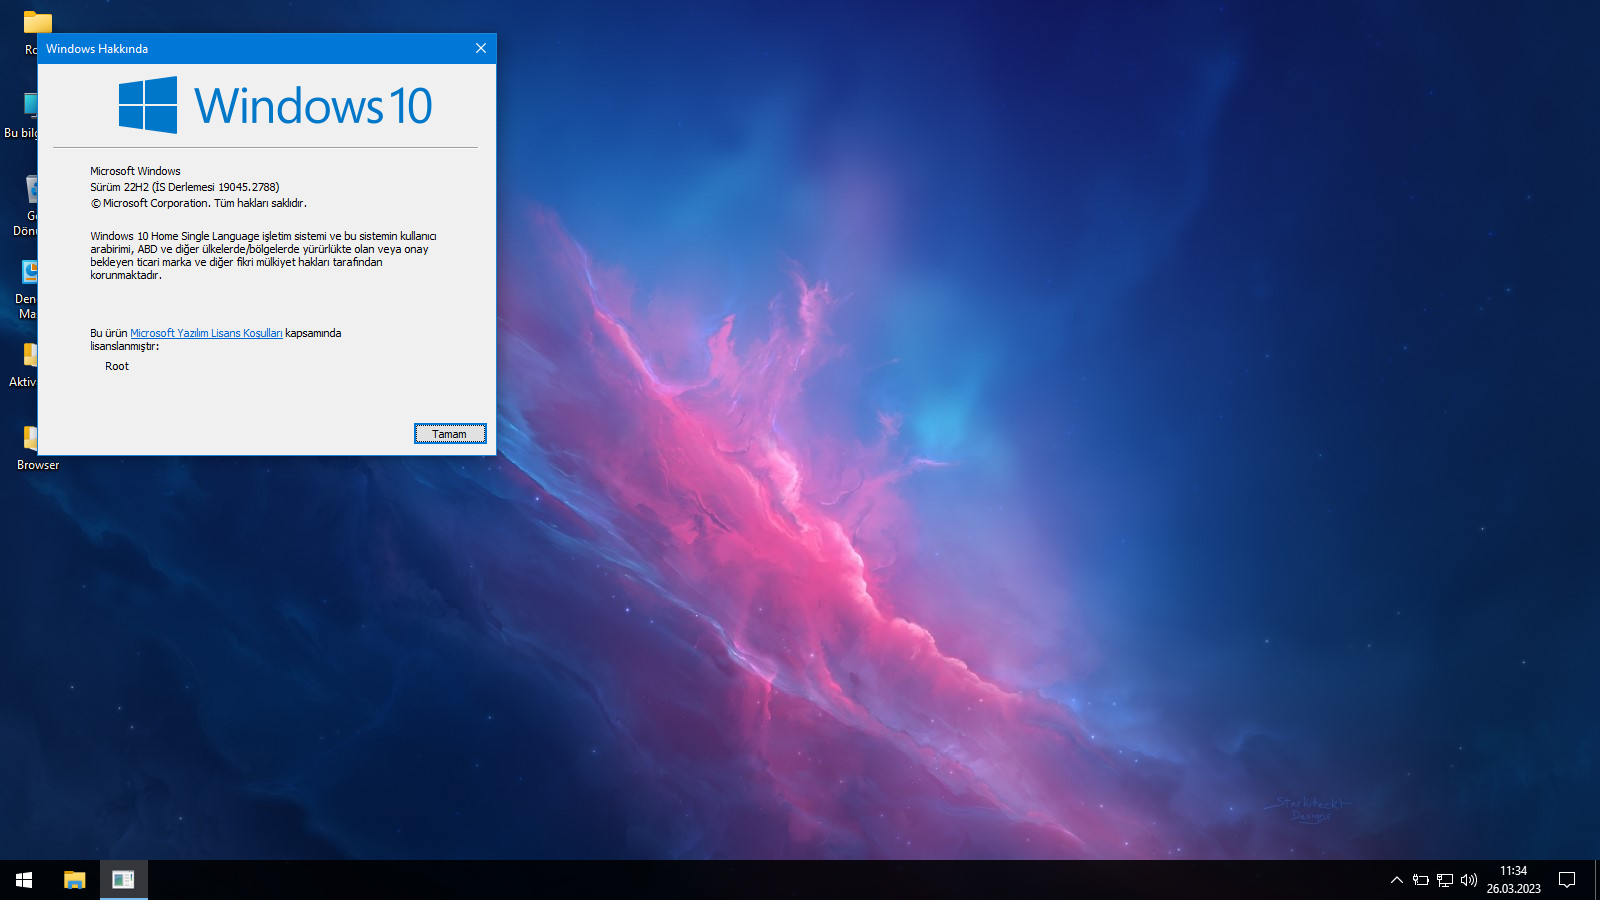The width and height of the screenshot is (1600, 900).
Task: Select the Denetim Masası desktop icon
Action: coord(30,273)
